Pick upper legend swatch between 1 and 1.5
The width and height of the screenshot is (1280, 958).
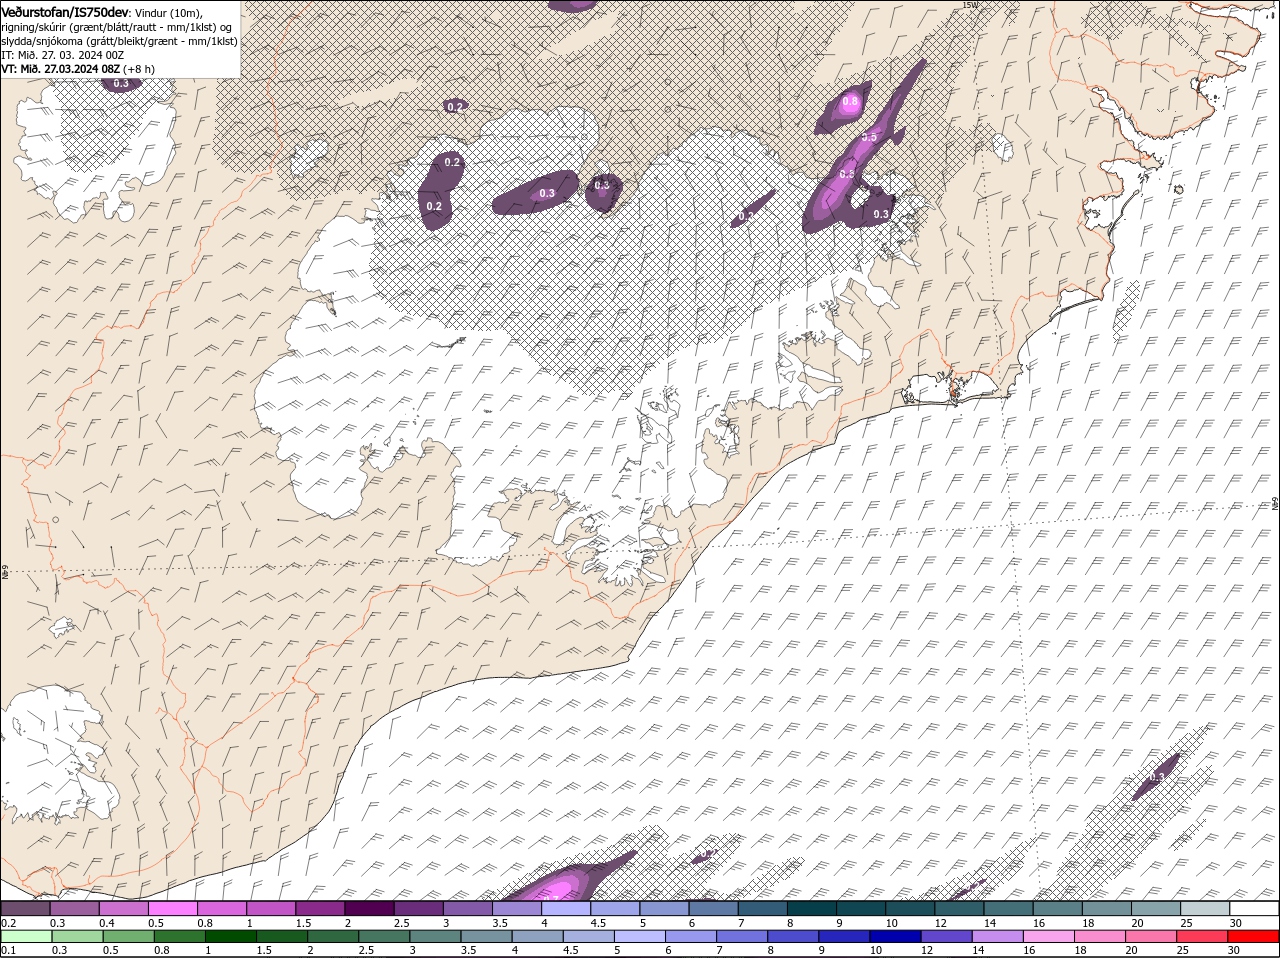271,908
